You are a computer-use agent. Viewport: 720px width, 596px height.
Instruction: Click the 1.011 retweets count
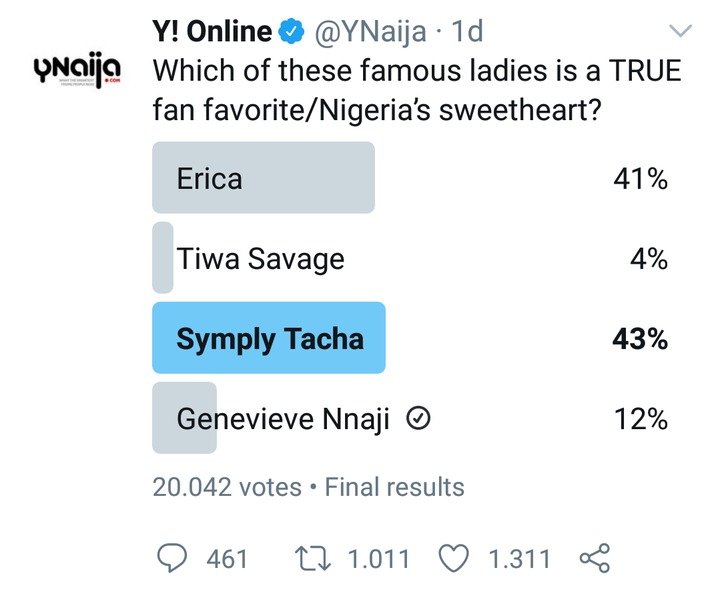pos(380,558)
